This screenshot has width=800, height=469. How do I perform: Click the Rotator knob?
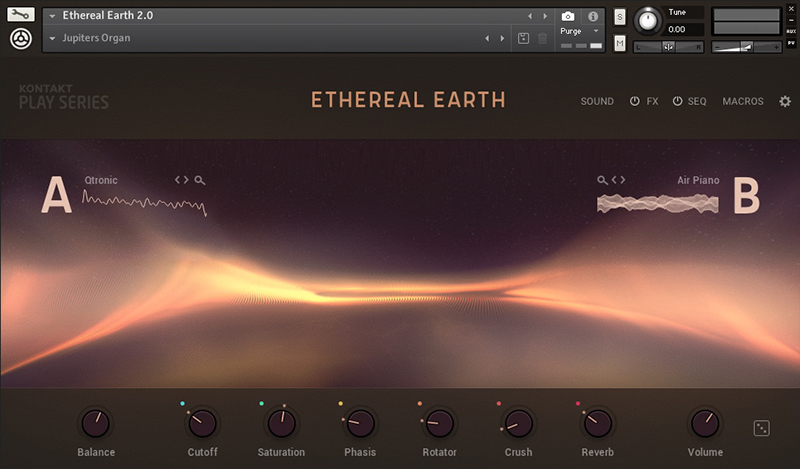439,423
